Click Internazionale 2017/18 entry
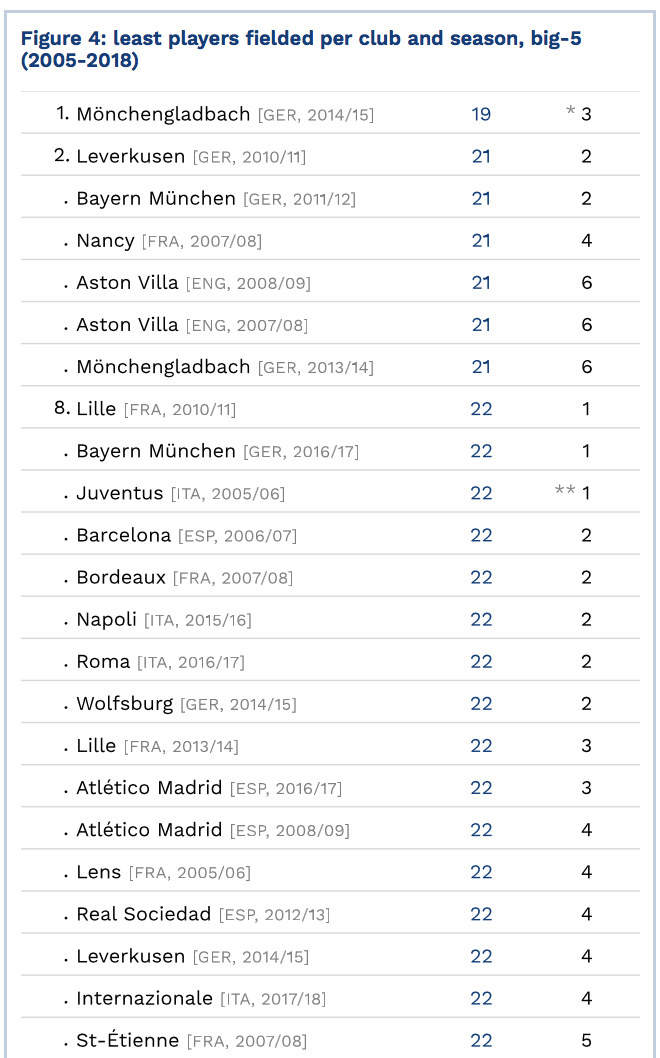 click(x=330, y=998)
